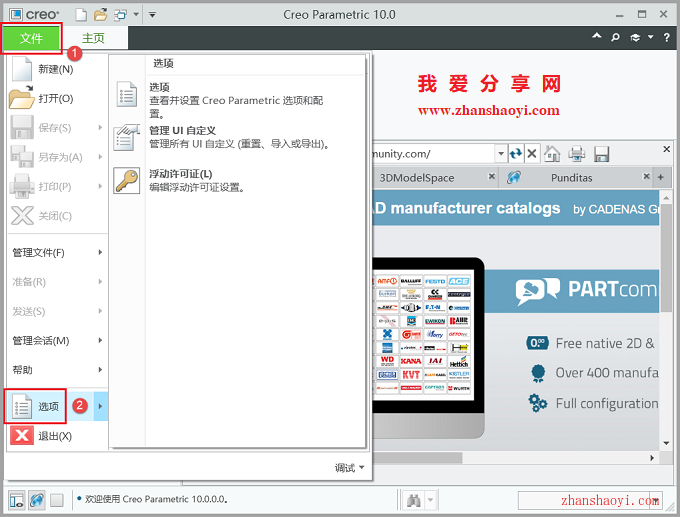Click the binoculars find icon in status bar
680x517 pixels.
(413, 501)
